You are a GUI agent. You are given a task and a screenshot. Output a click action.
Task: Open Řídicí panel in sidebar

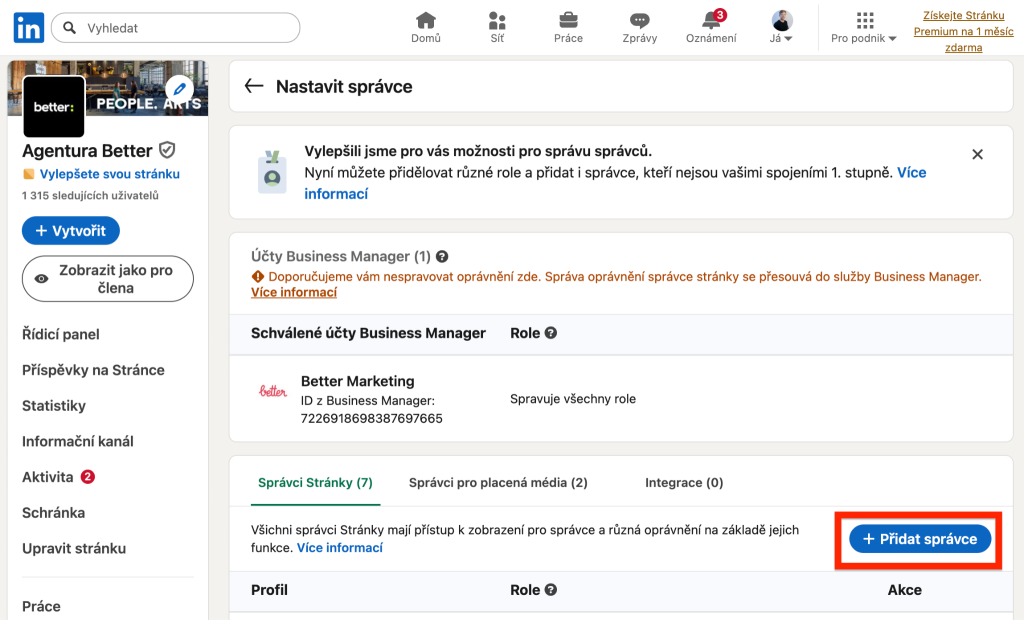click(61, 334)
